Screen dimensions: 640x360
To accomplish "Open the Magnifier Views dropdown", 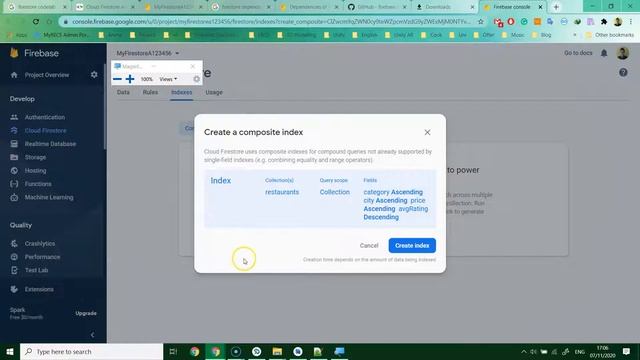I will point(168,79).
